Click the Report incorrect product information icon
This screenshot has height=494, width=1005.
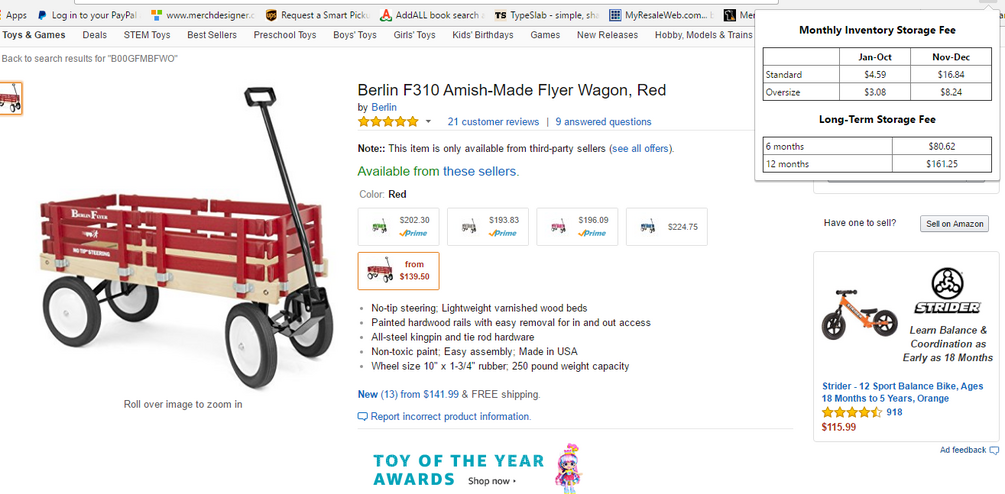[x=362, y=416]
